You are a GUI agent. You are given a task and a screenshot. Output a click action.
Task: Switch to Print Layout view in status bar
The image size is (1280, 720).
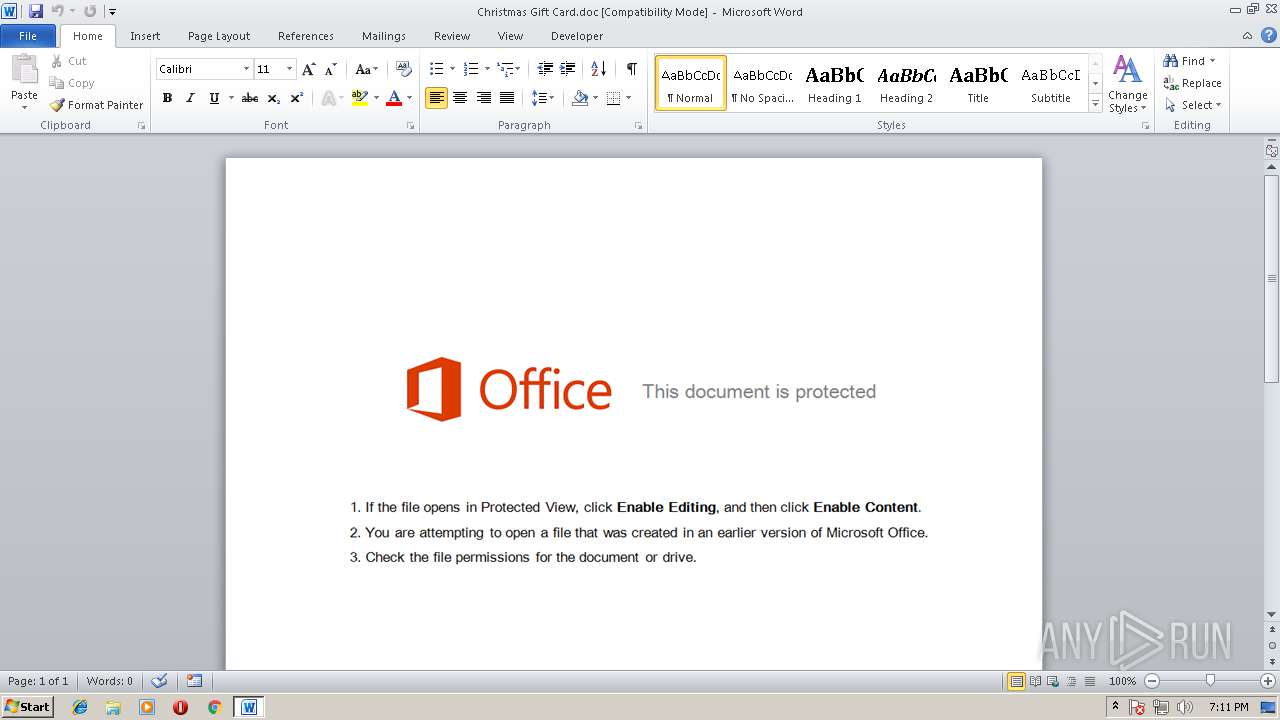[x=1016, y=681]
